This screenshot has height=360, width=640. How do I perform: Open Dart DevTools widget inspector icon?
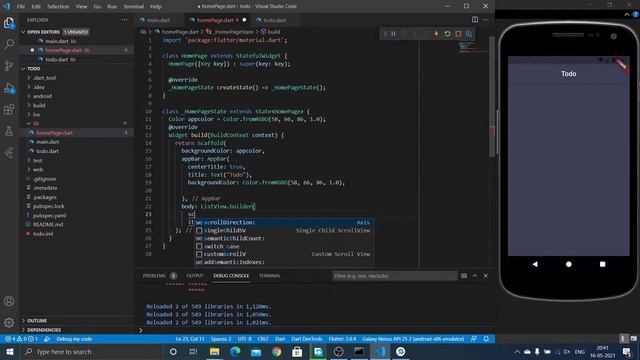[469, 34]
